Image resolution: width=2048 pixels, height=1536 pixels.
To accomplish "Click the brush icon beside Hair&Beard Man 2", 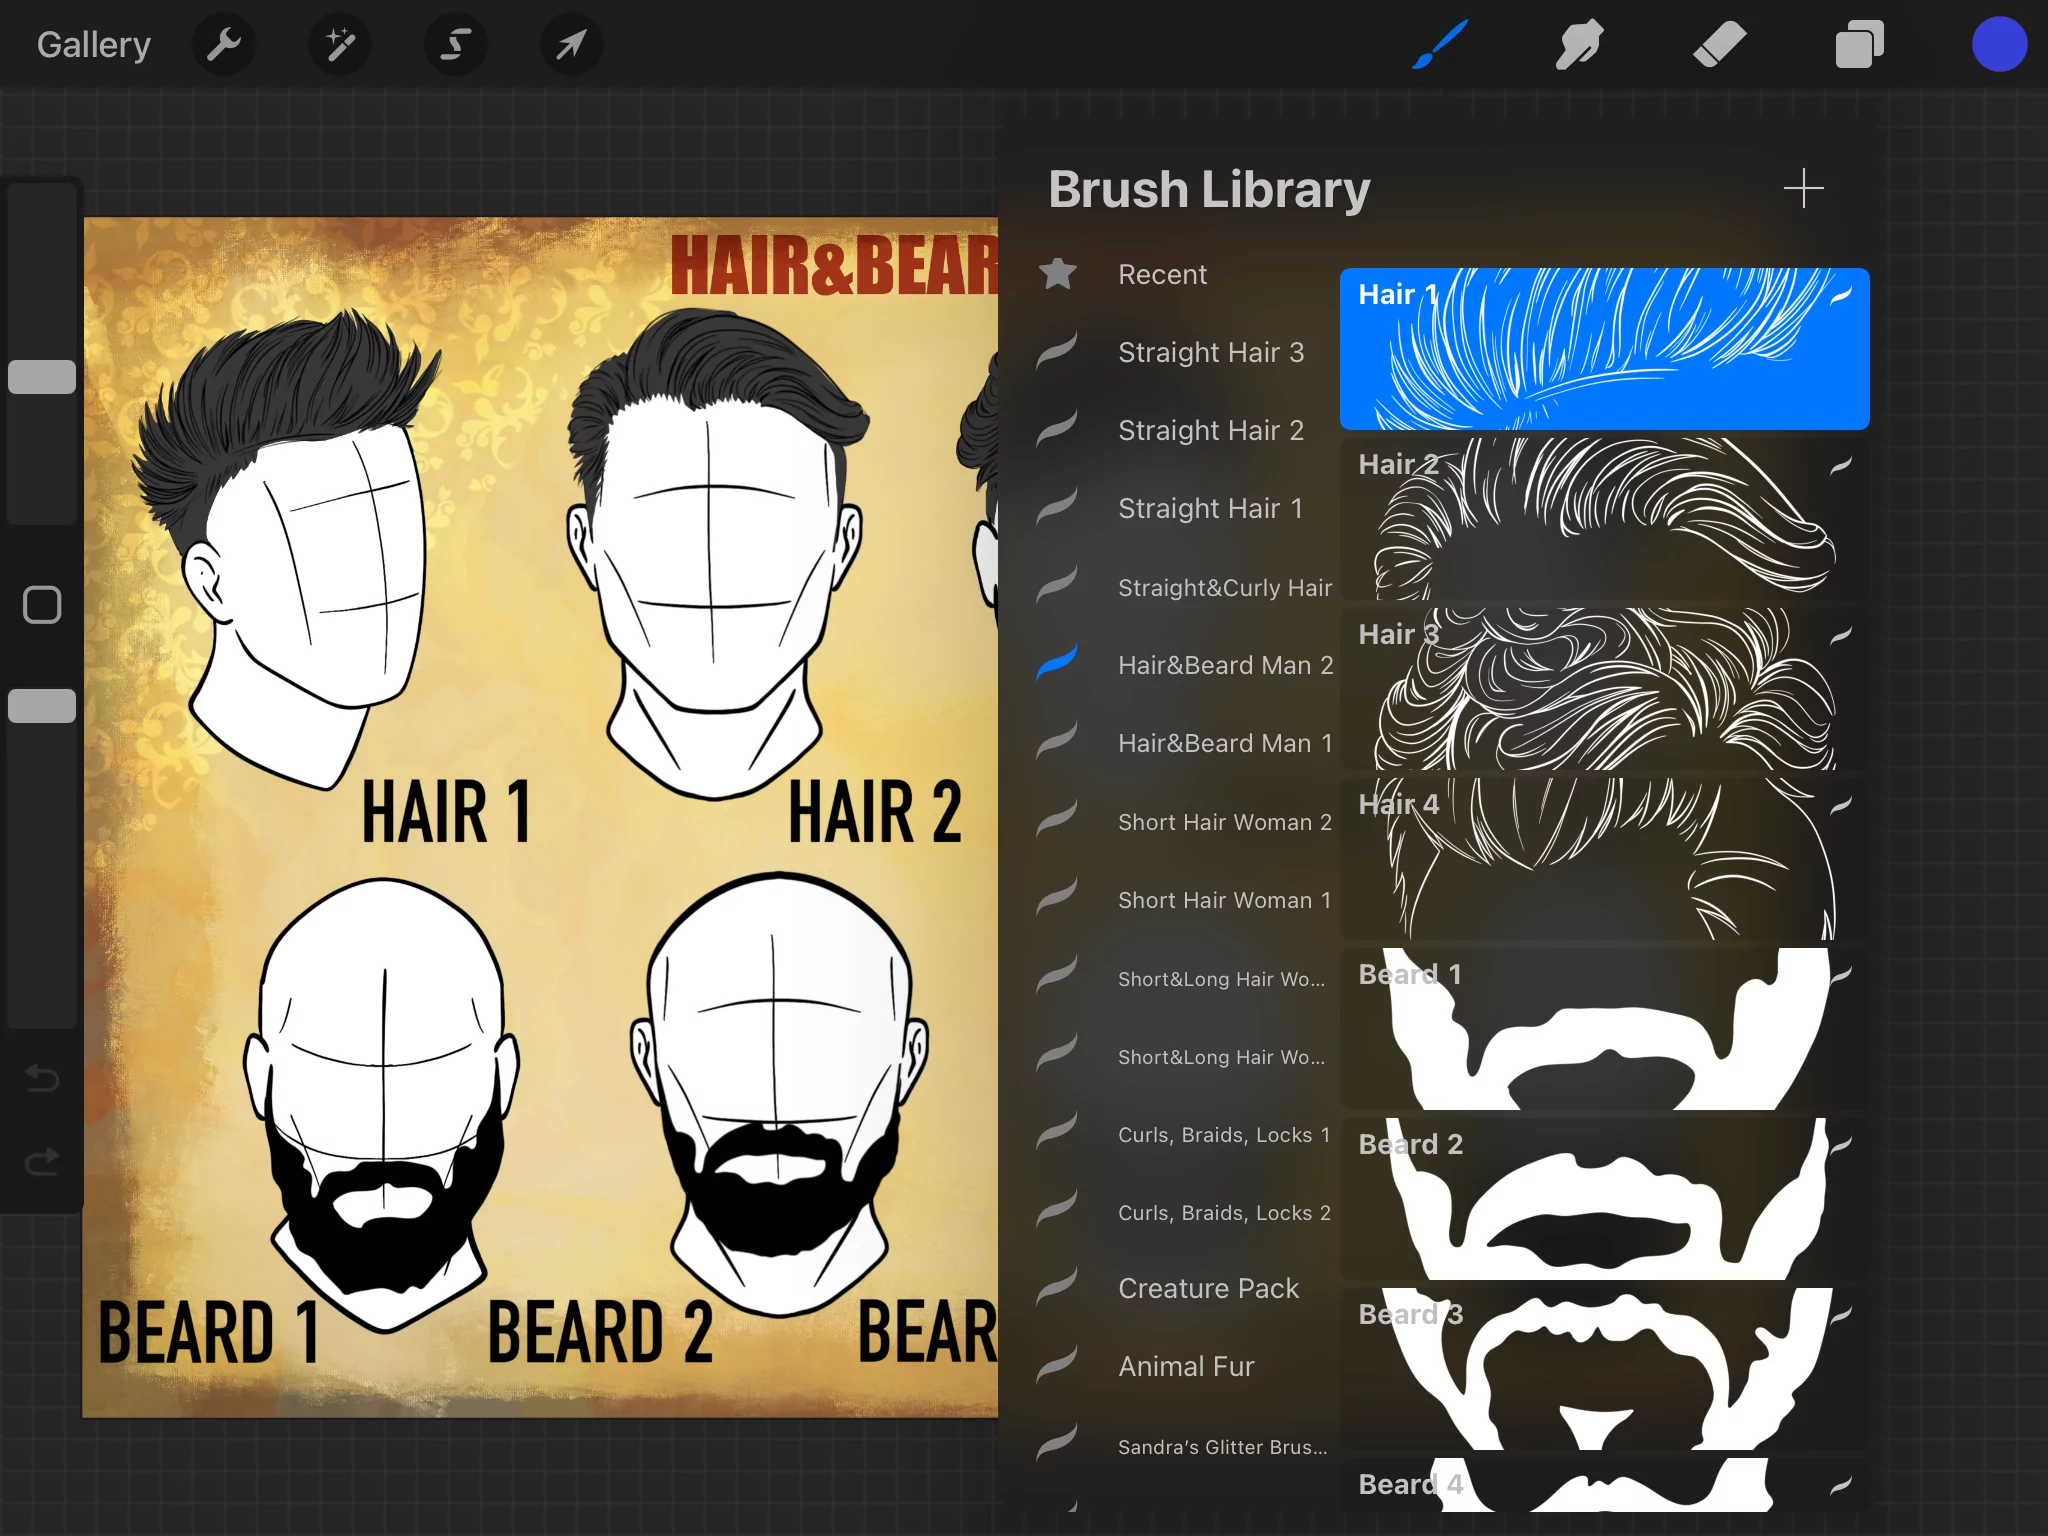I will click(1057, 662).
